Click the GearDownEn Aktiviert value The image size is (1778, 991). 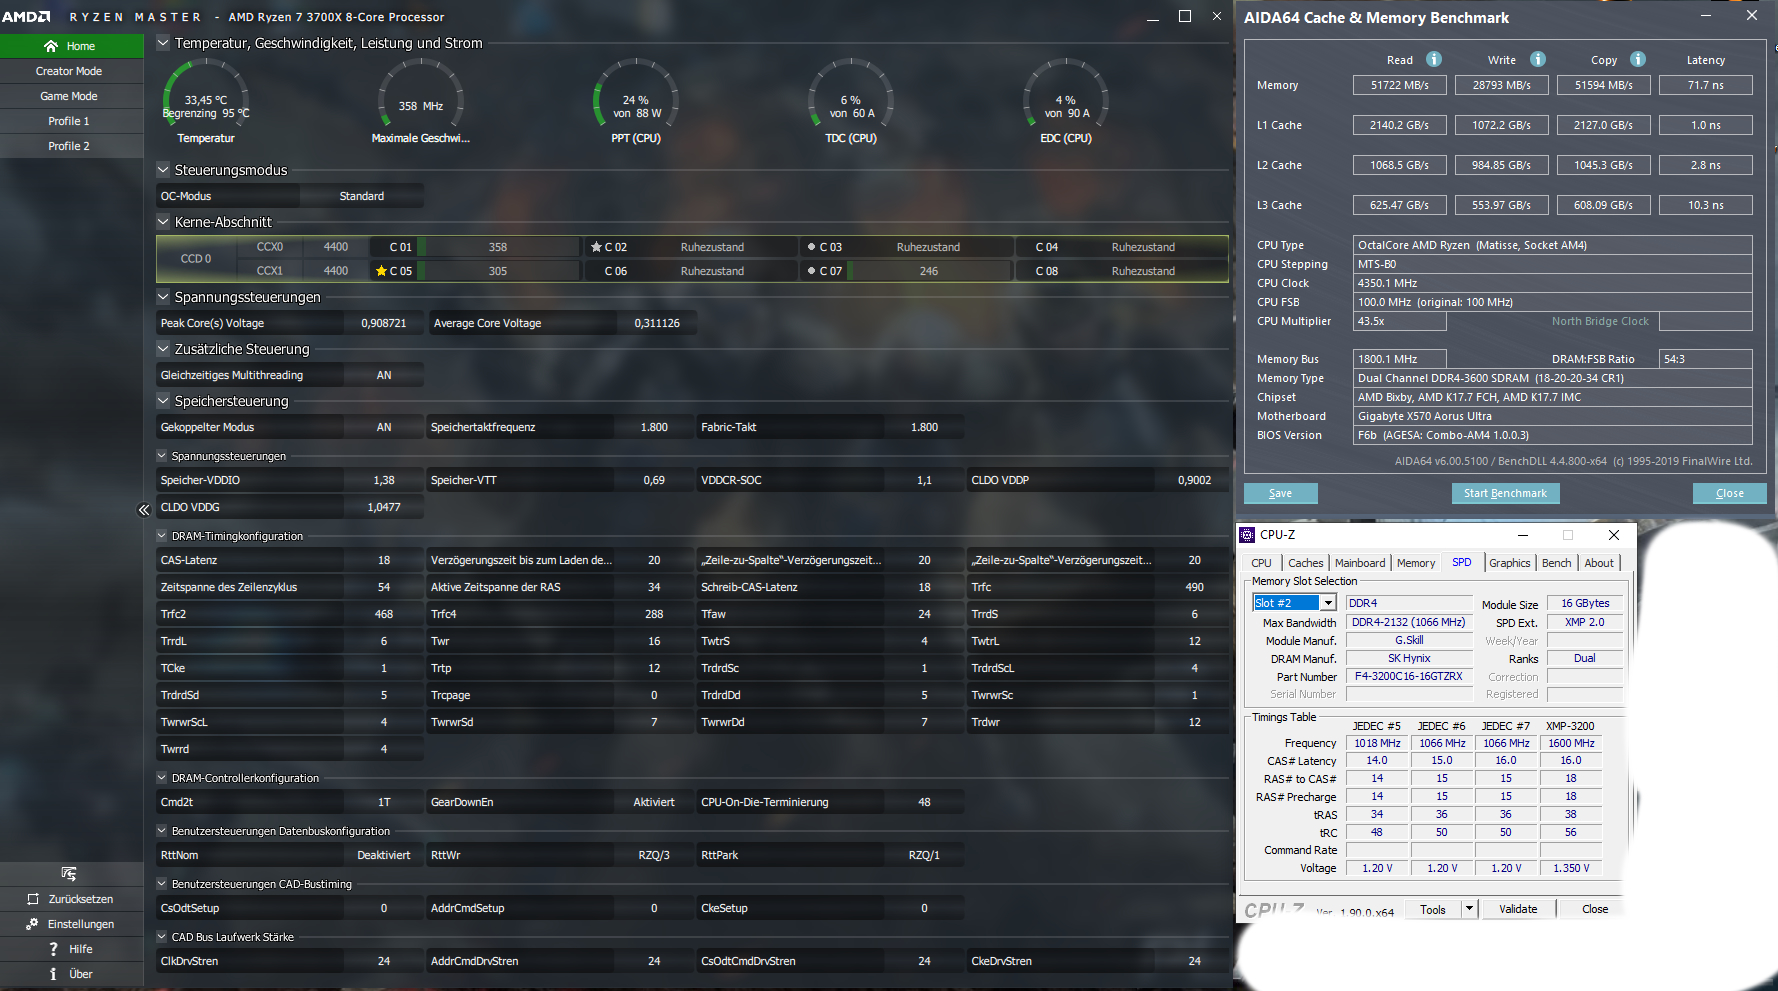click(654, 802)
